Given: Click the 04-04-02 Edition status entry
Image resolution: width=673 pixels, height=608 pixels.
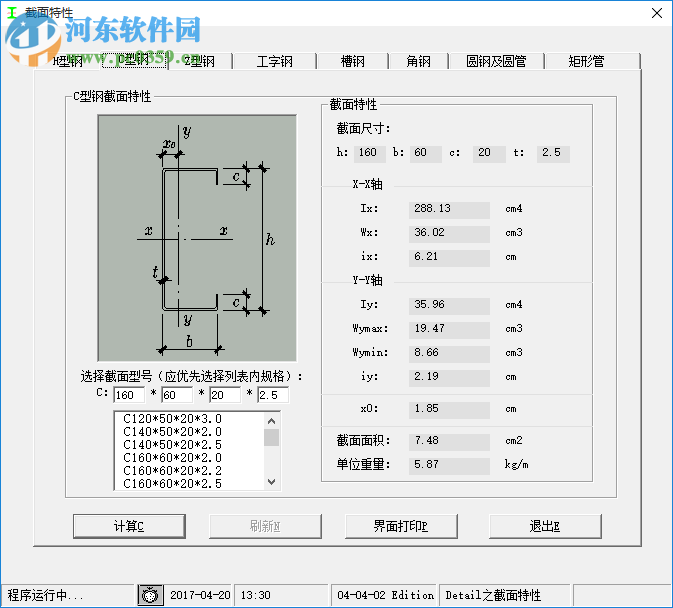Looking at the screenshot, I should pos(385,595).
